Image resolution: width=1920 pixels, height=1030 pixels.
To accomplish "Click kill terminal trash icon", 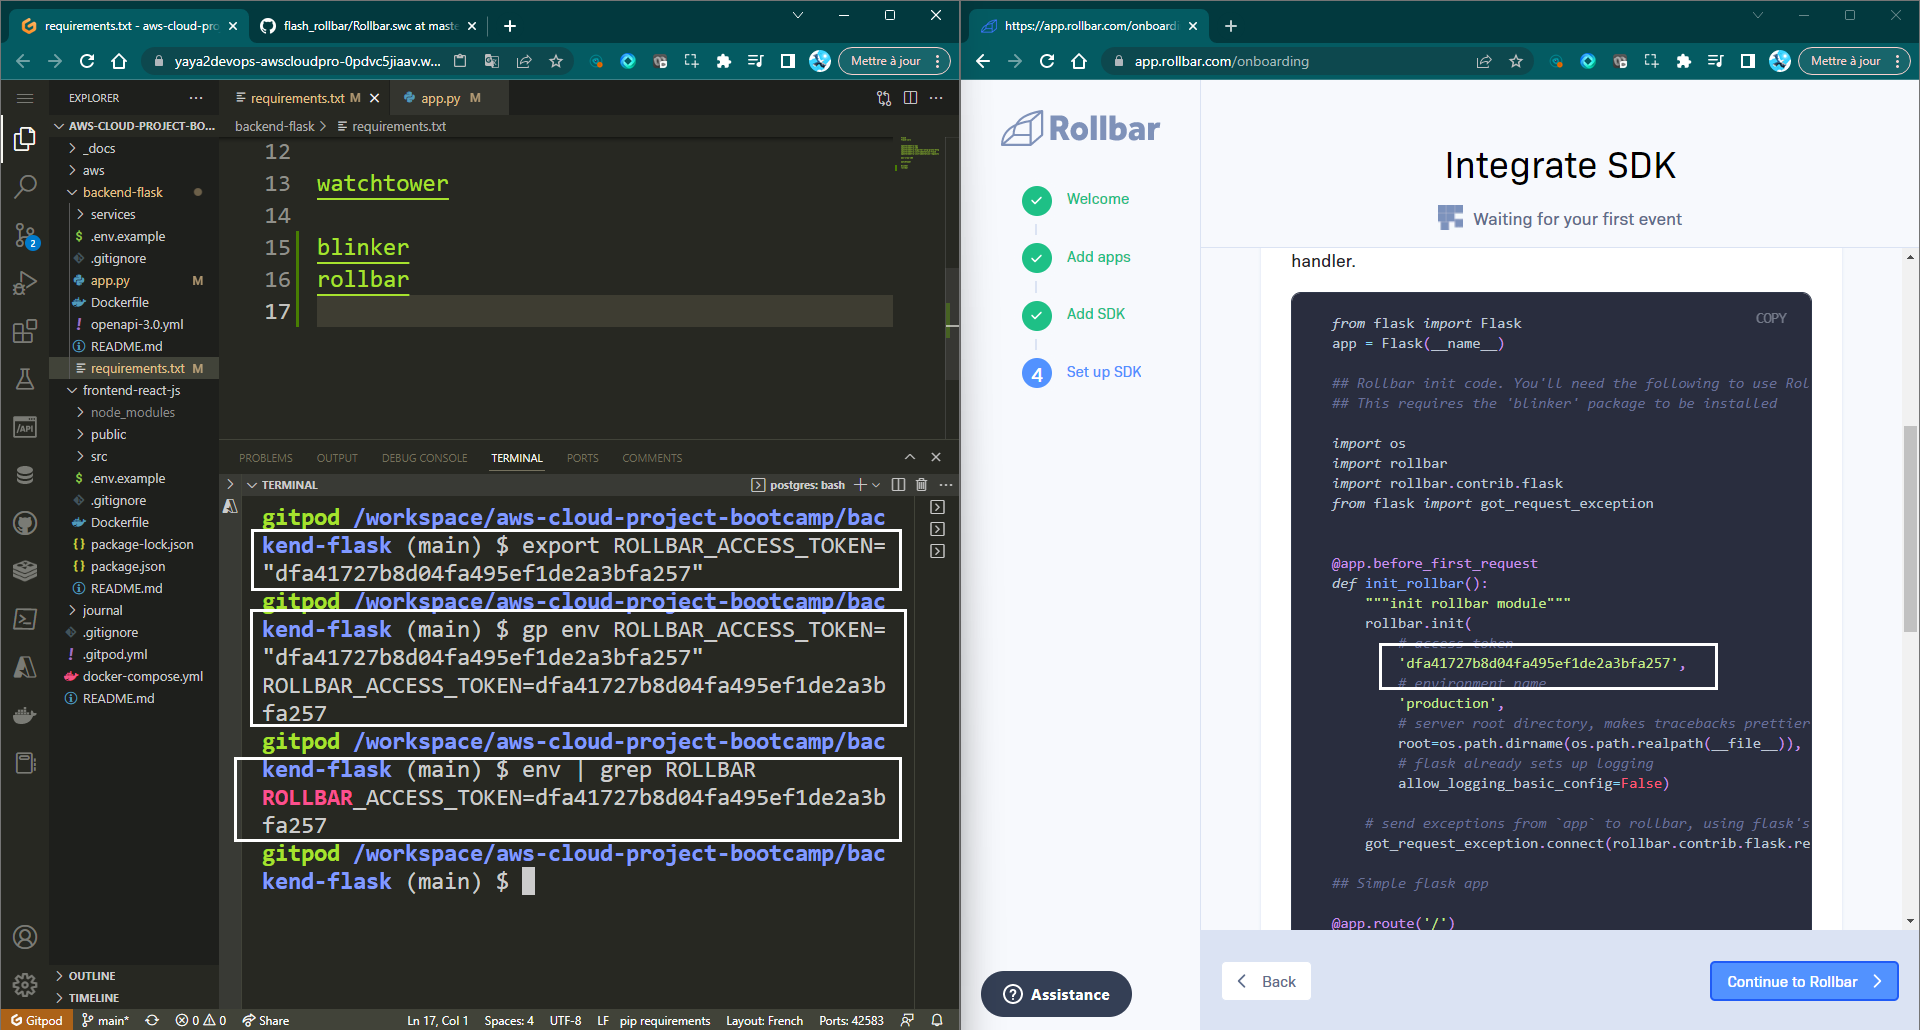I will (x=921, y=485).
